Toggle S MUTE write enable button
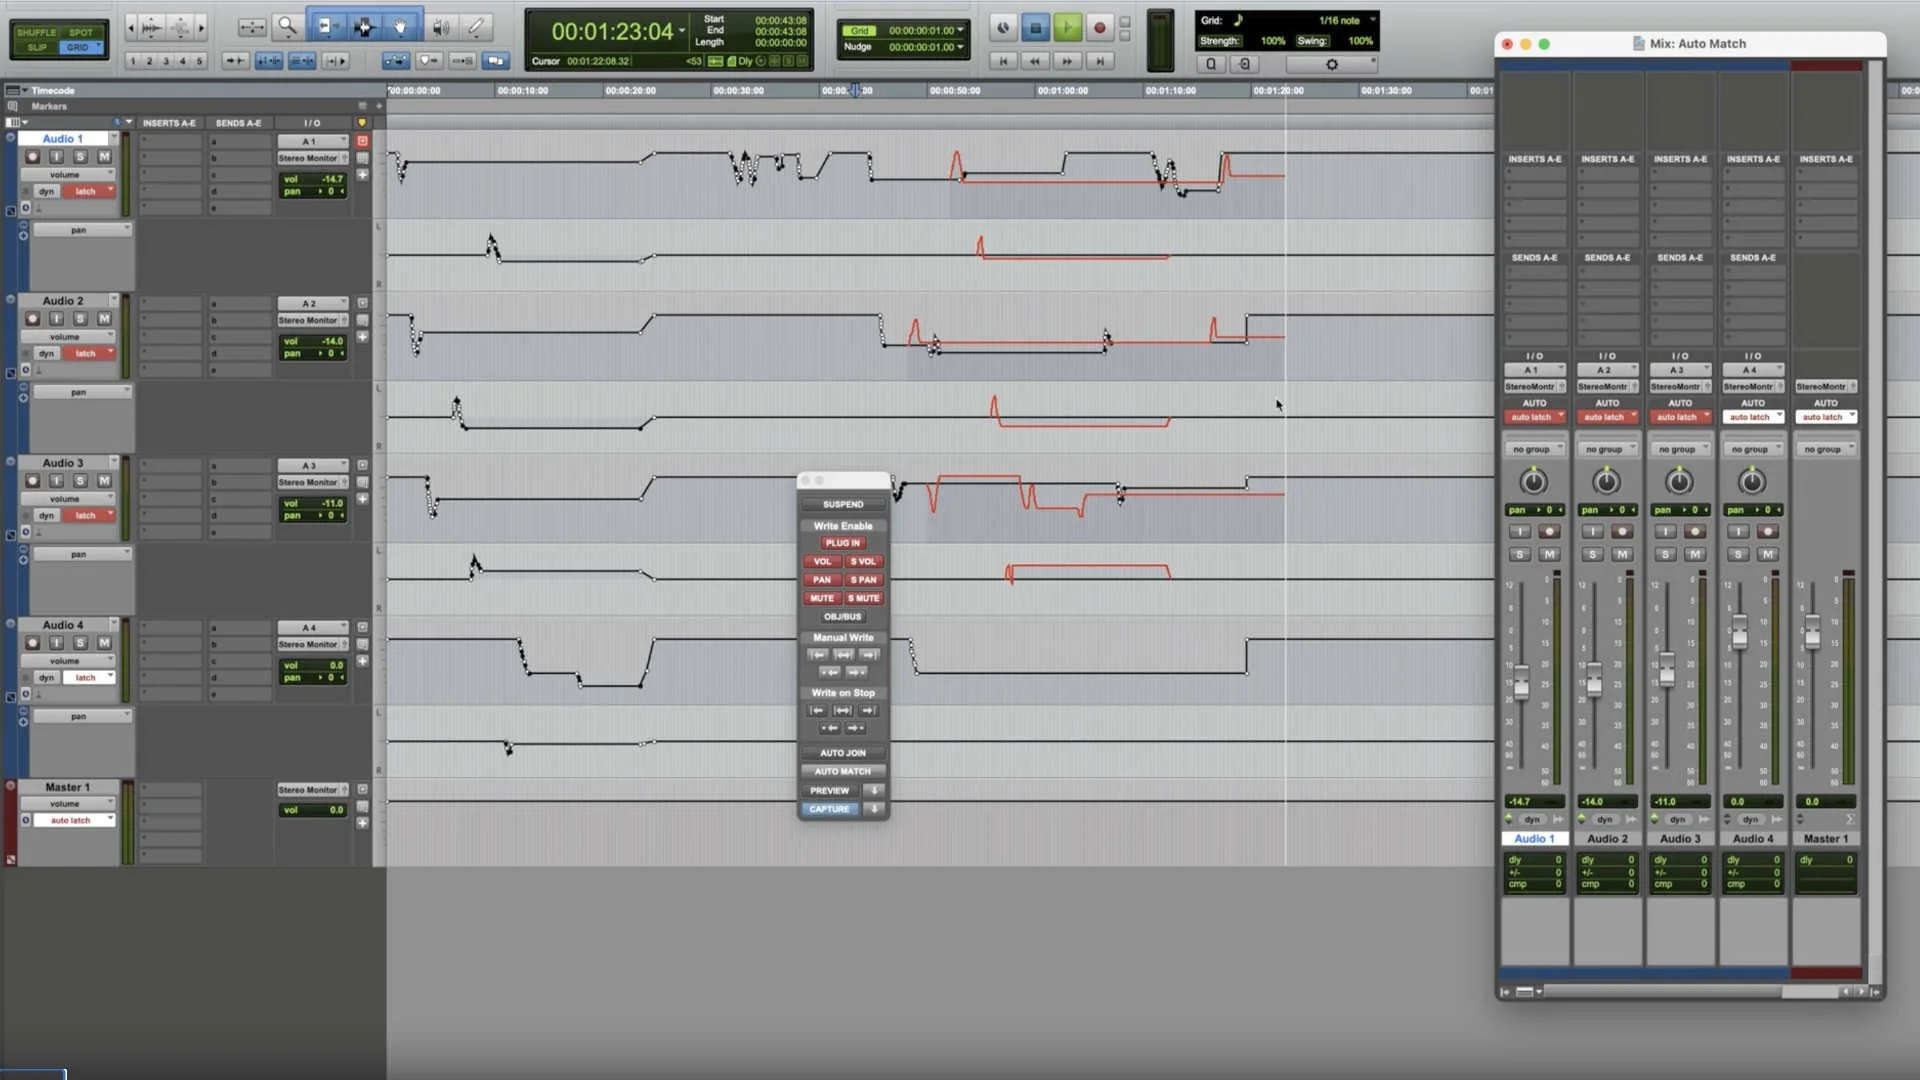 coord(864,598)
